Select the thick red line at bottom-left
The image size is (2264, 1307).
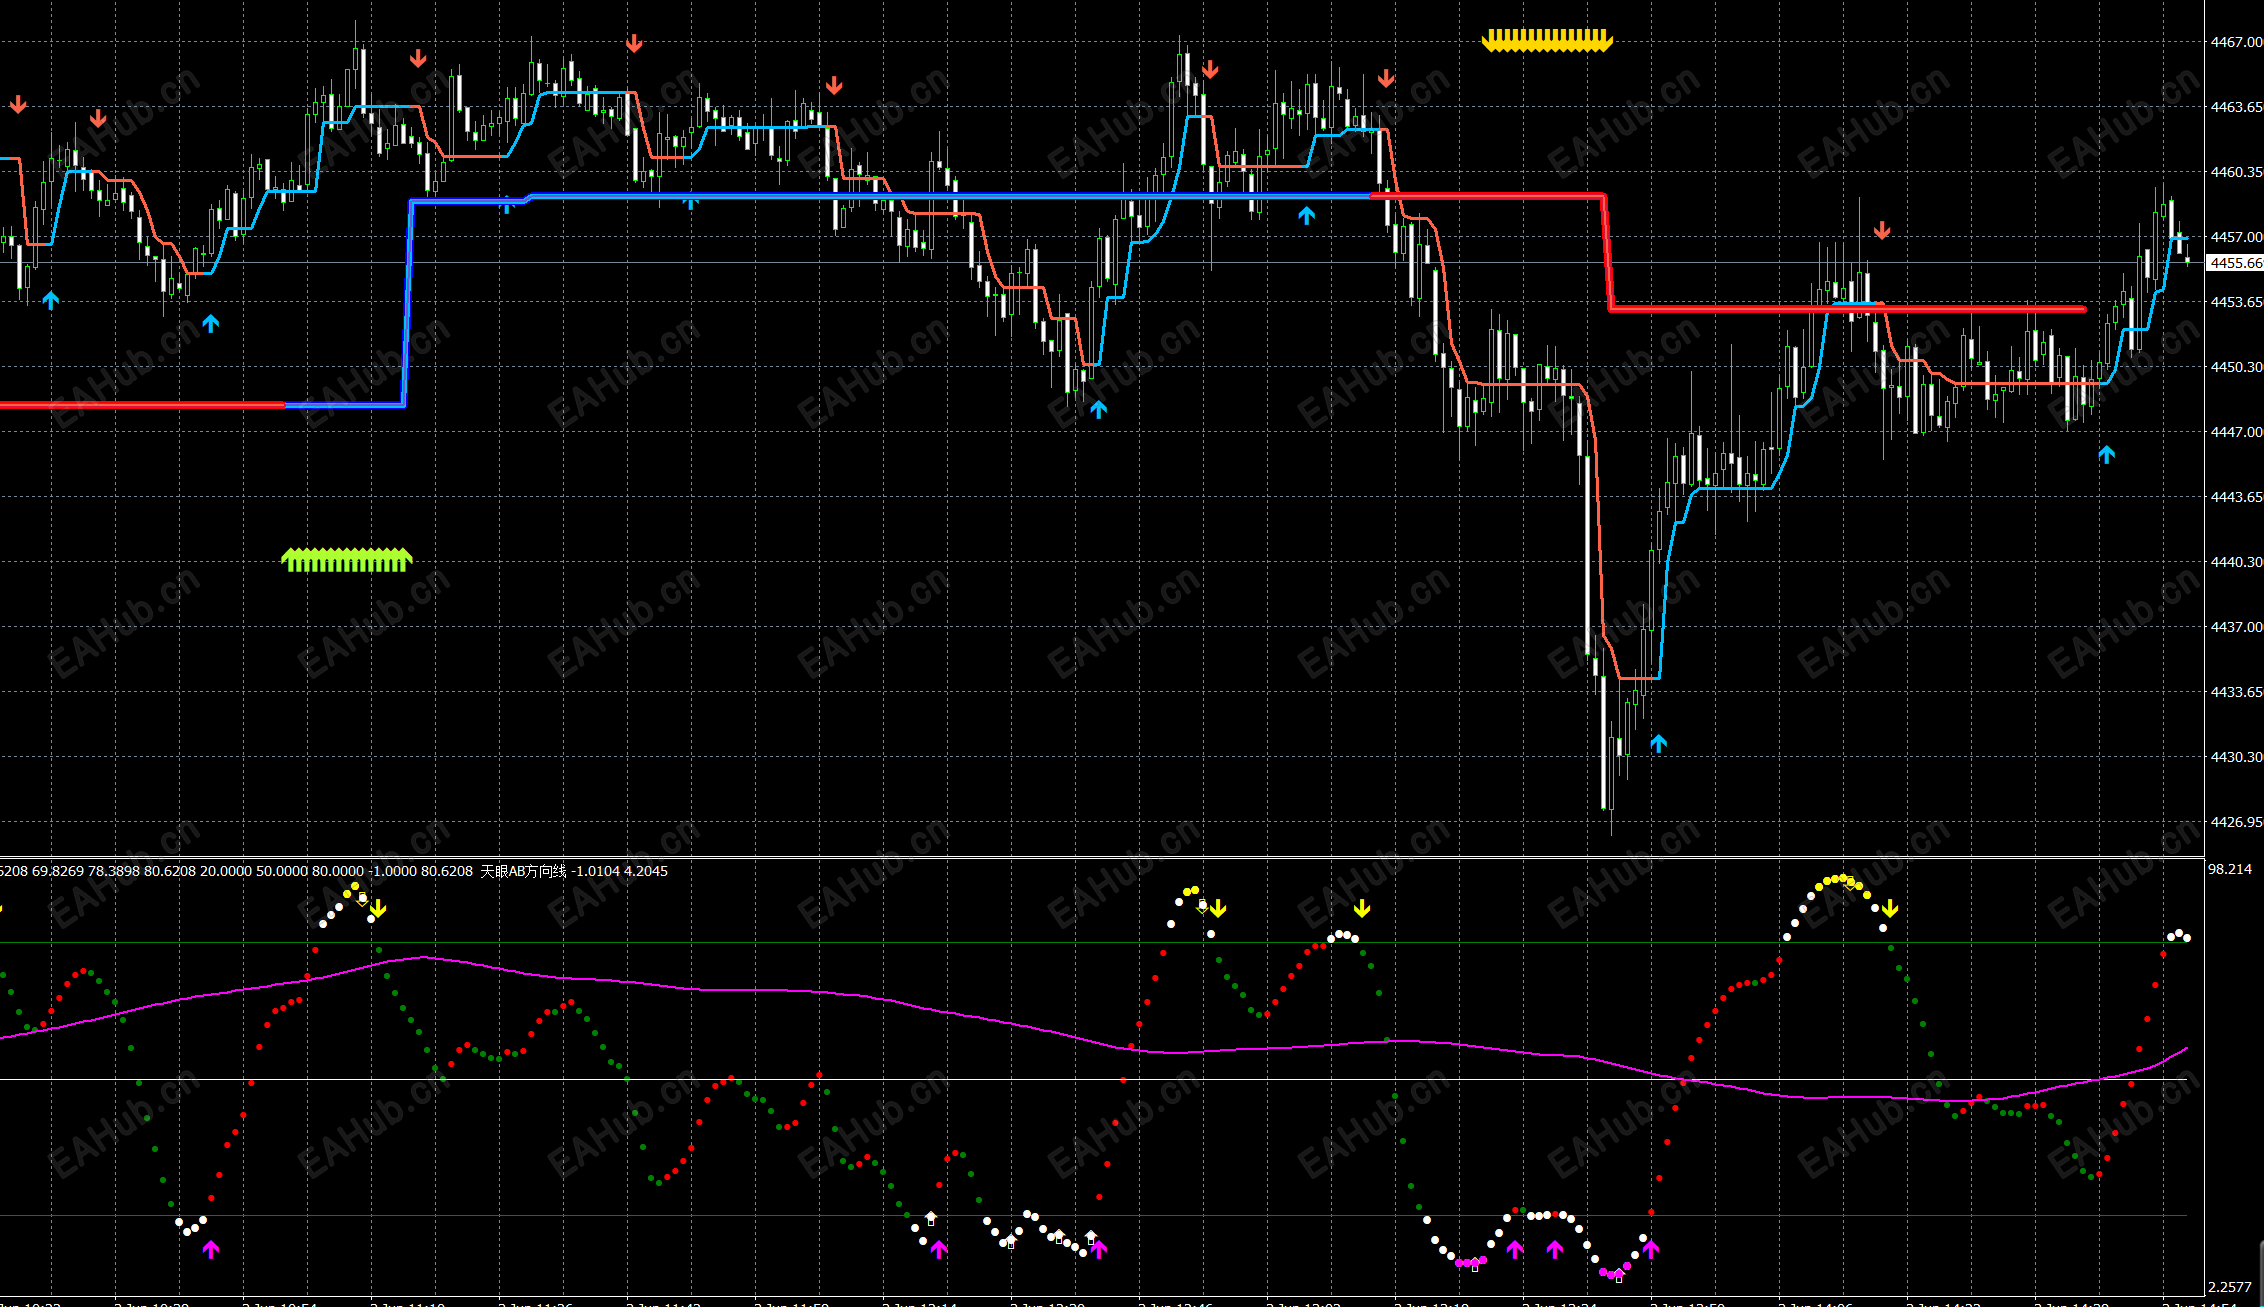tap(142, 405)
